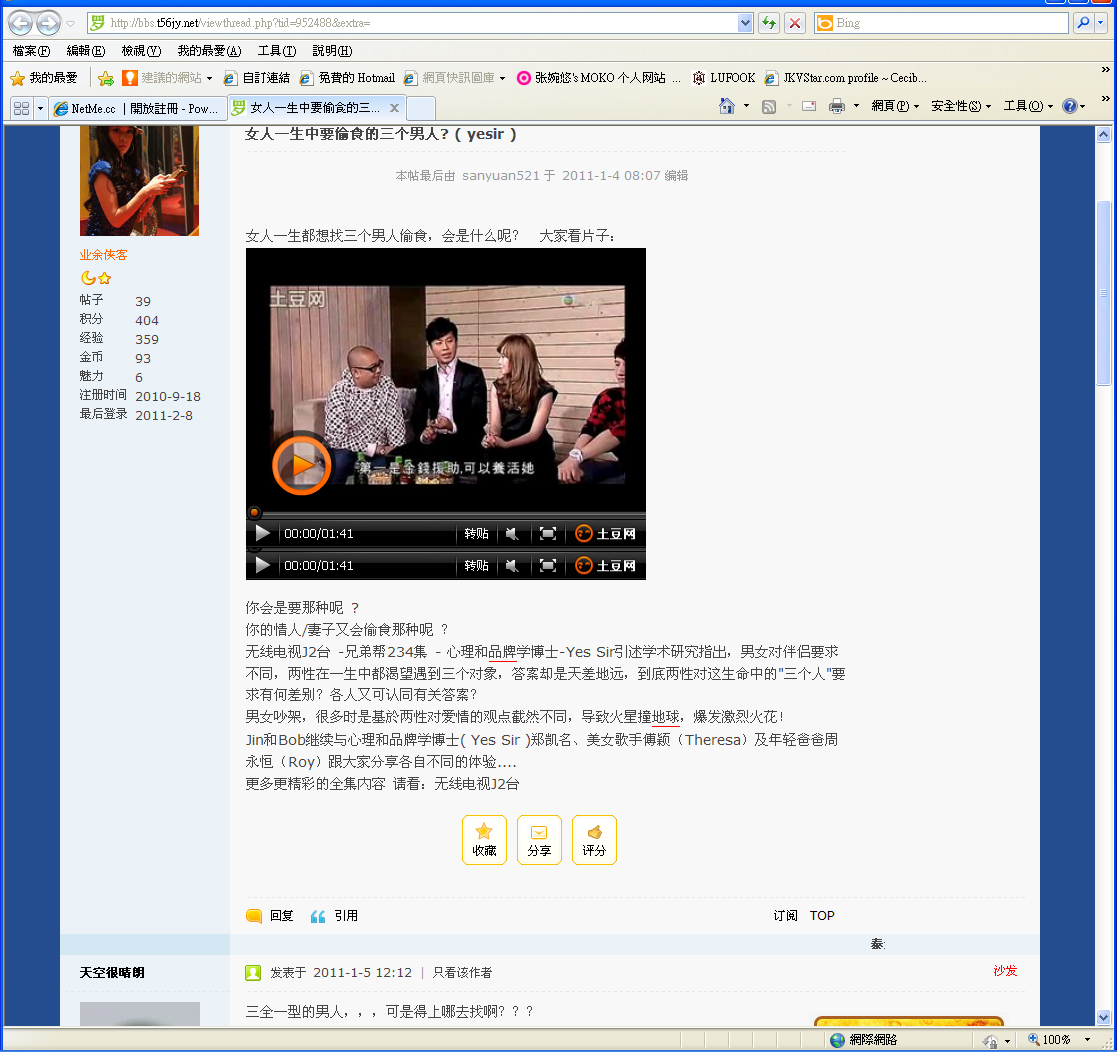Click the 收藏 star icon below post
The width and height of the screenshot is (1117, 1052).
484,839
